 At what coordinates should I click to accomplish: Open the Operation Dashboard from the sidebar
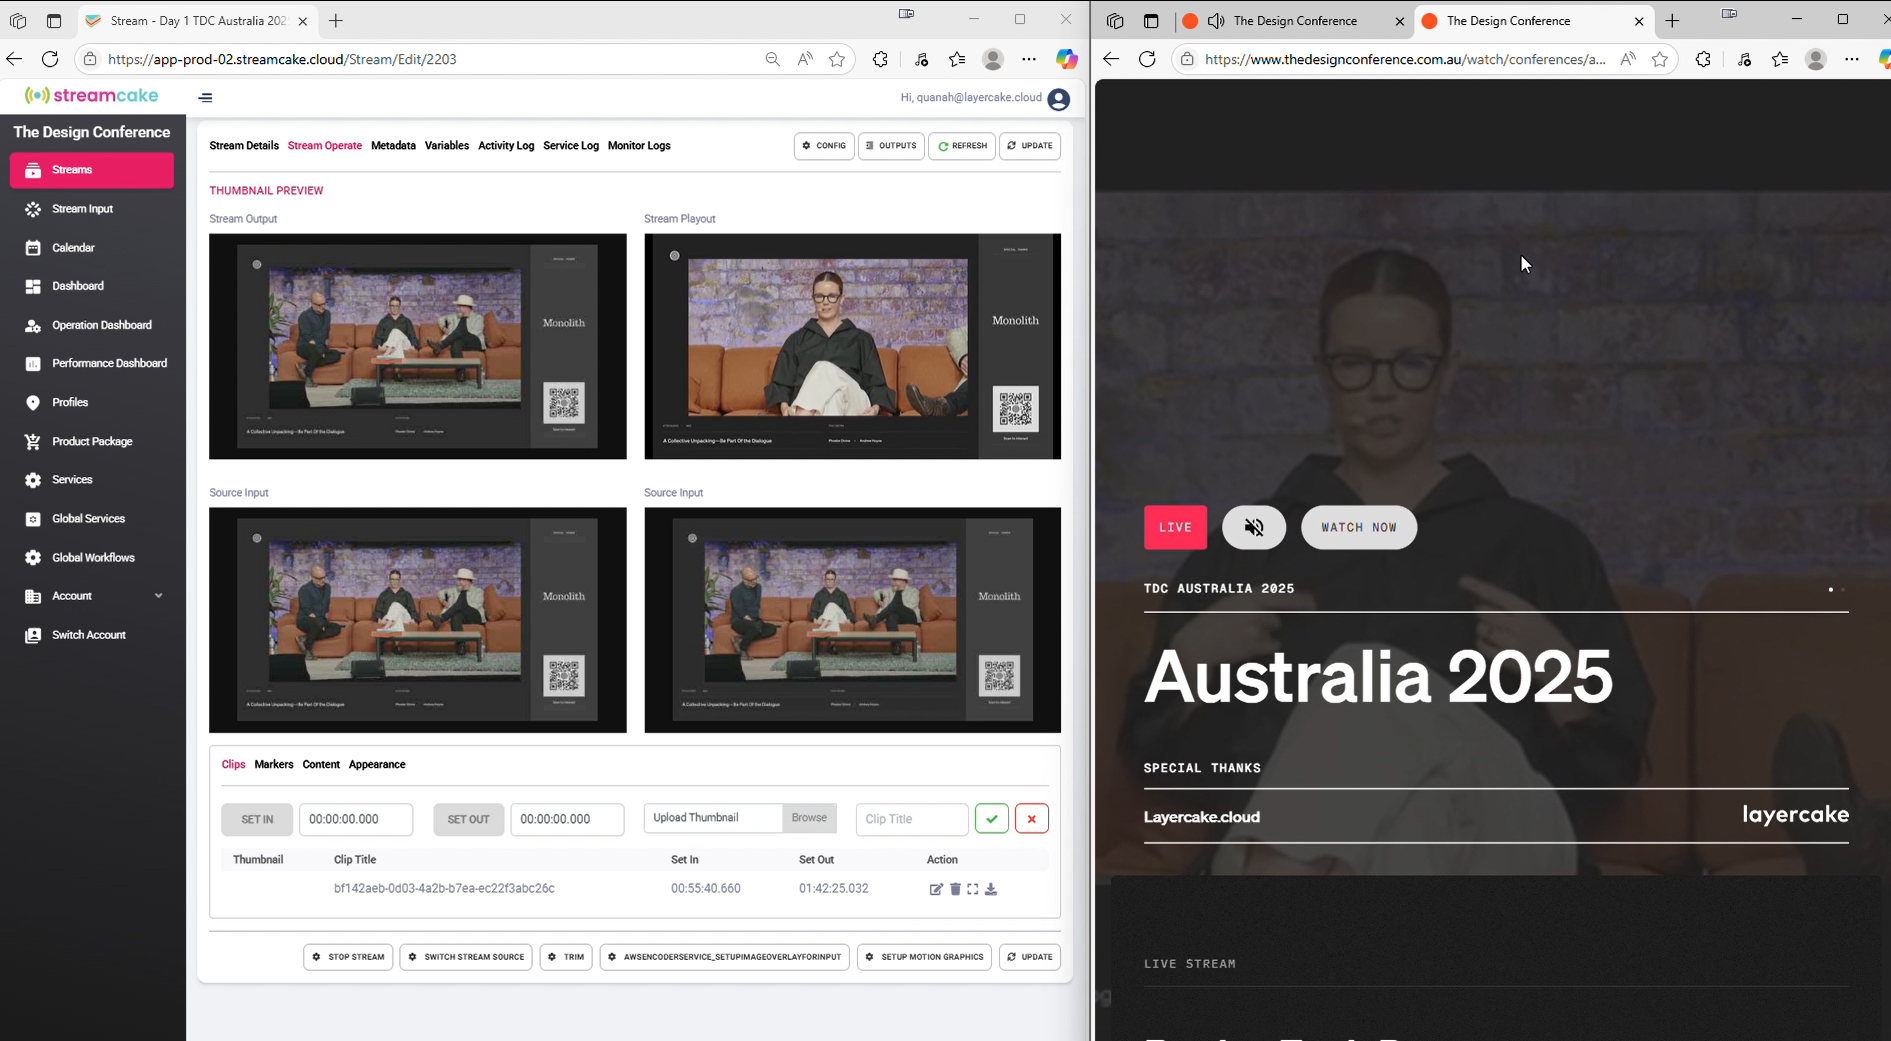[x=101, y=325]
